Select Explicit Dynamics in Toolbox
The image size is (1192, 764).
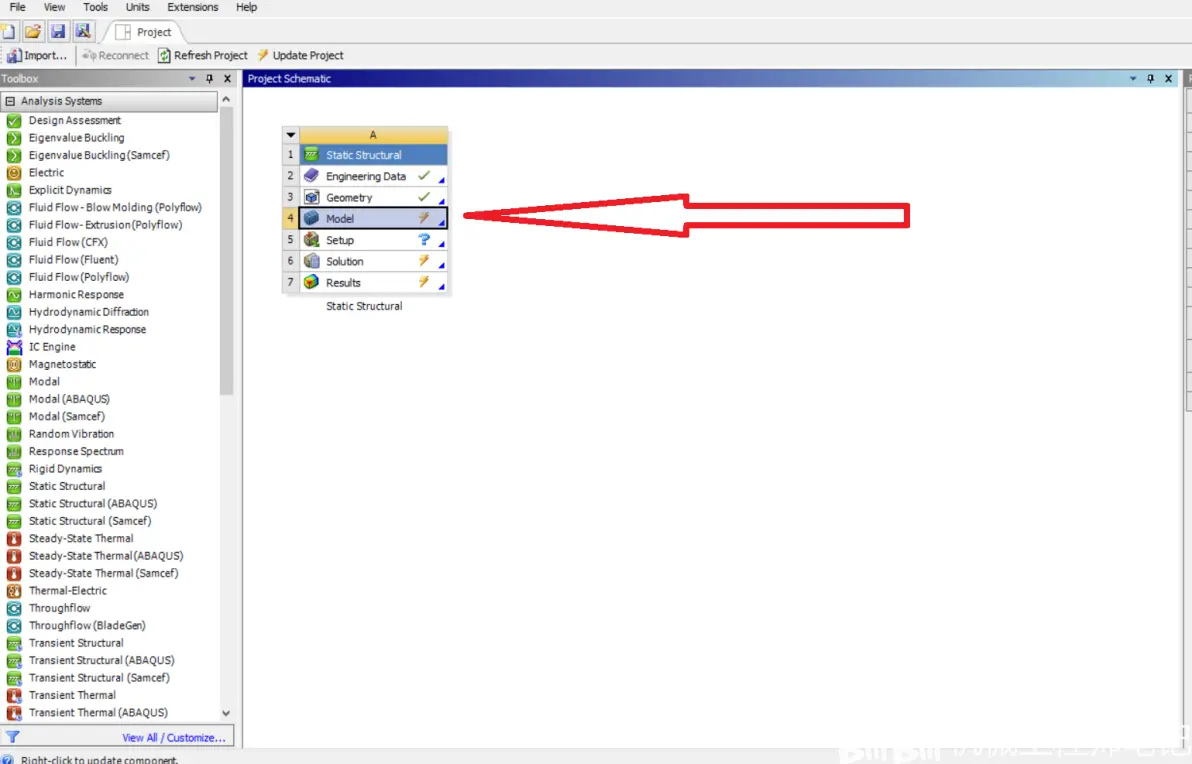tap(70, 190)
